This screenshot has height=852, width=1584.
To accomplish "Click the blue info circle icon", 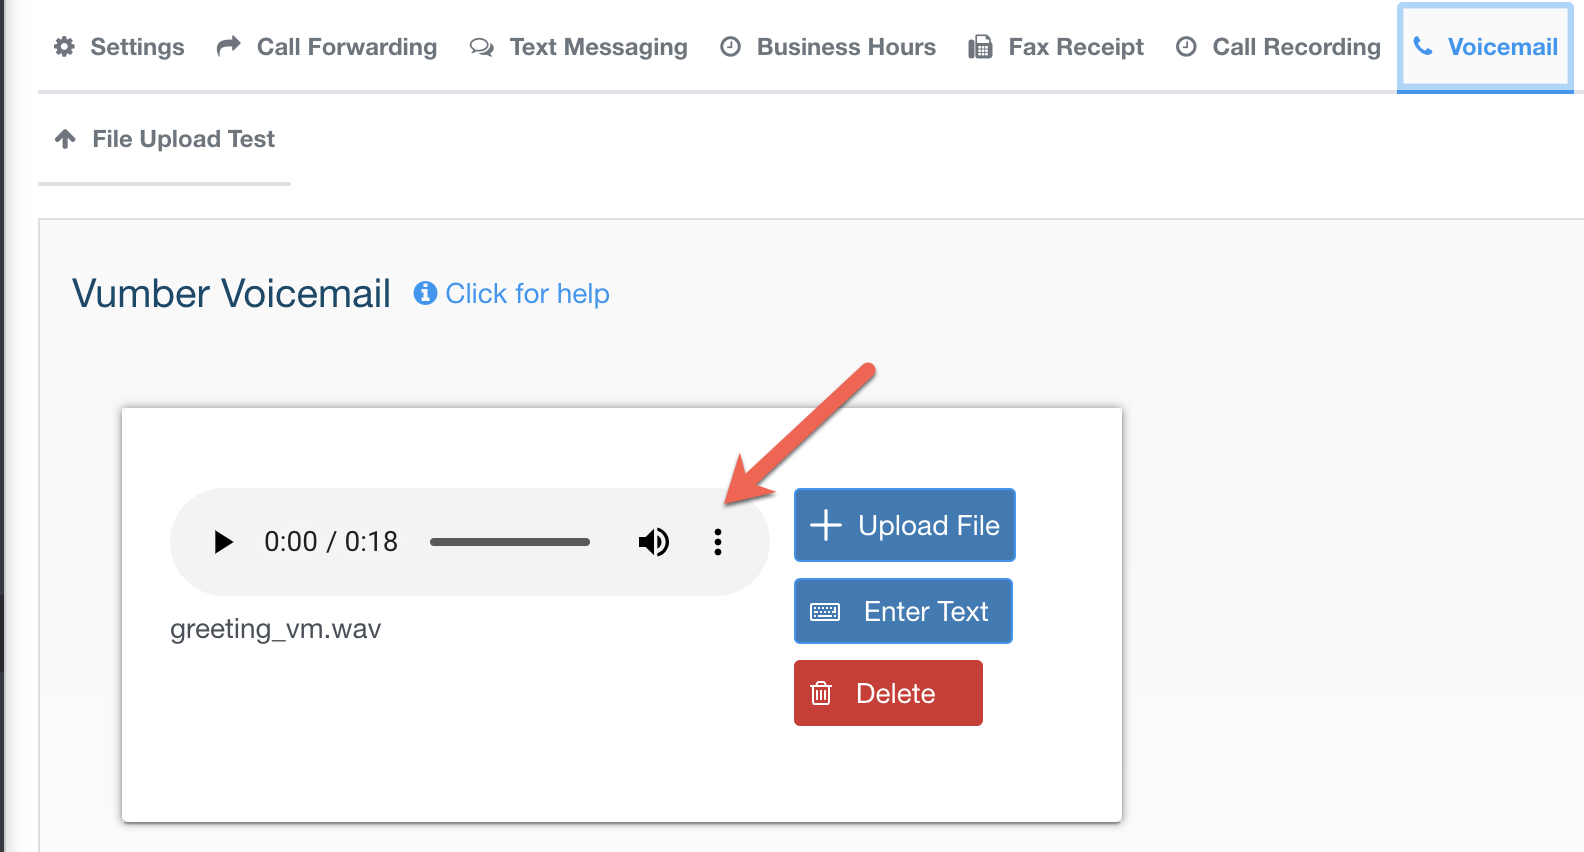I will tap(425, 293).
